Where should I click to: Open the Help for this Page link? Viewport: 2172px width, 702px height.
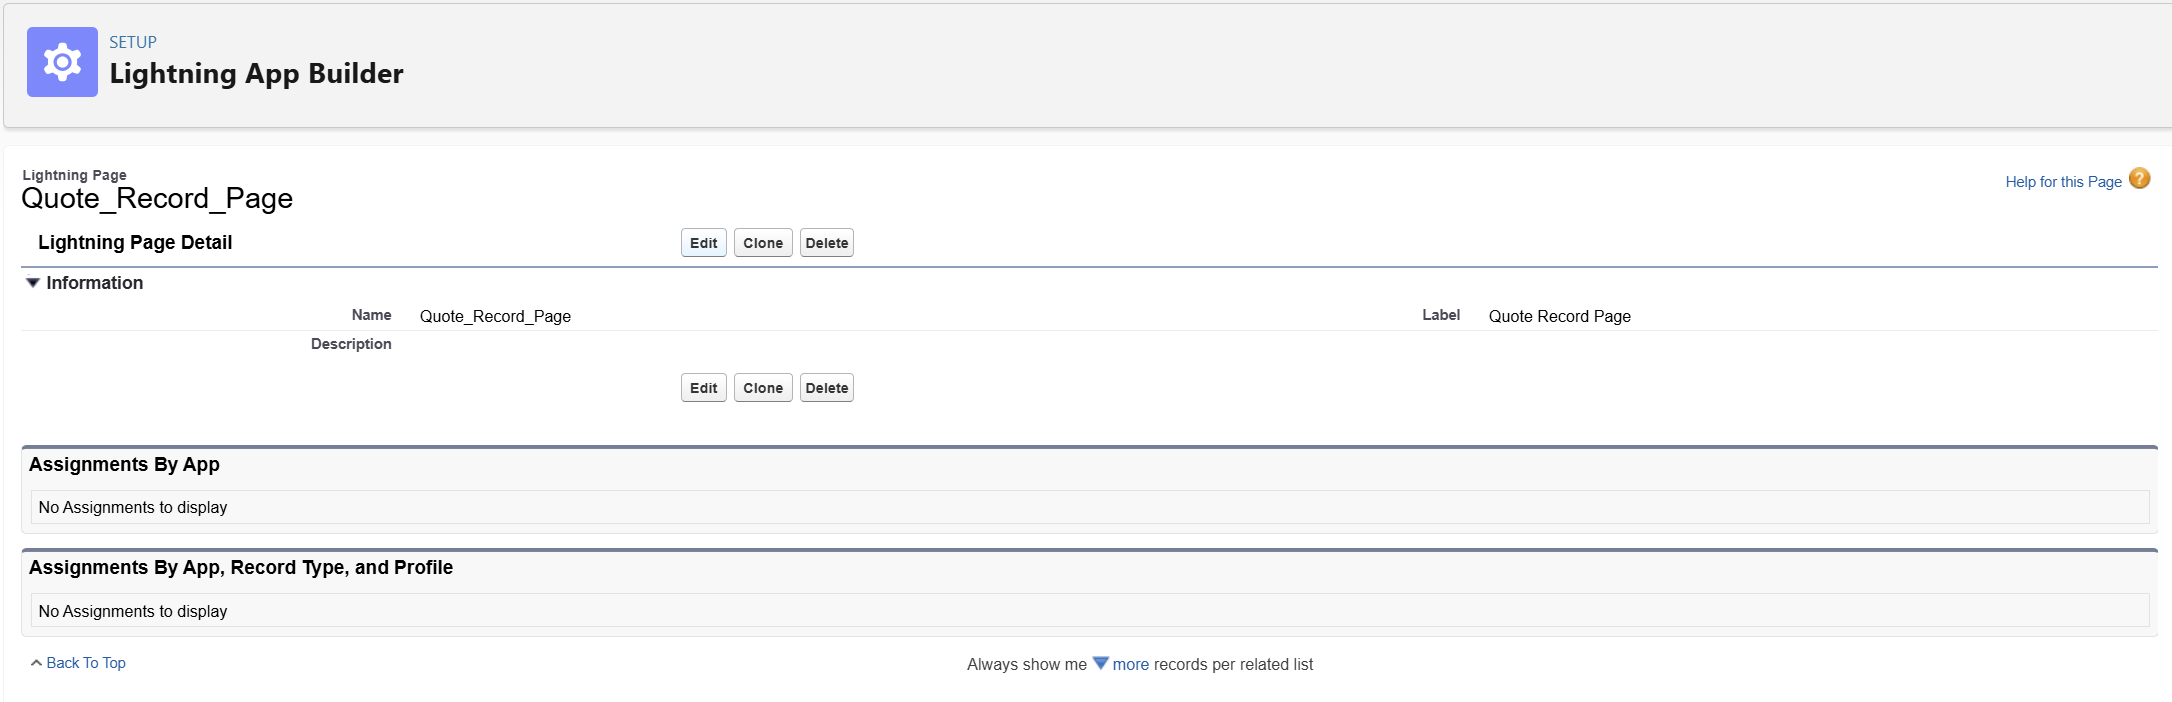[x=2063, y=182]
